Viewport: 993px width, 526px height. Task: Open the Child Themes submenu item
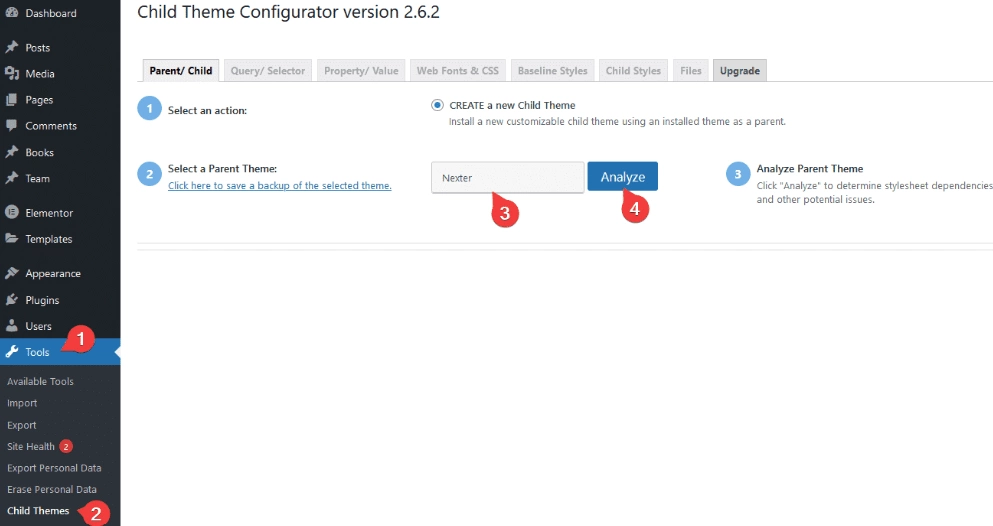(38, 511)
